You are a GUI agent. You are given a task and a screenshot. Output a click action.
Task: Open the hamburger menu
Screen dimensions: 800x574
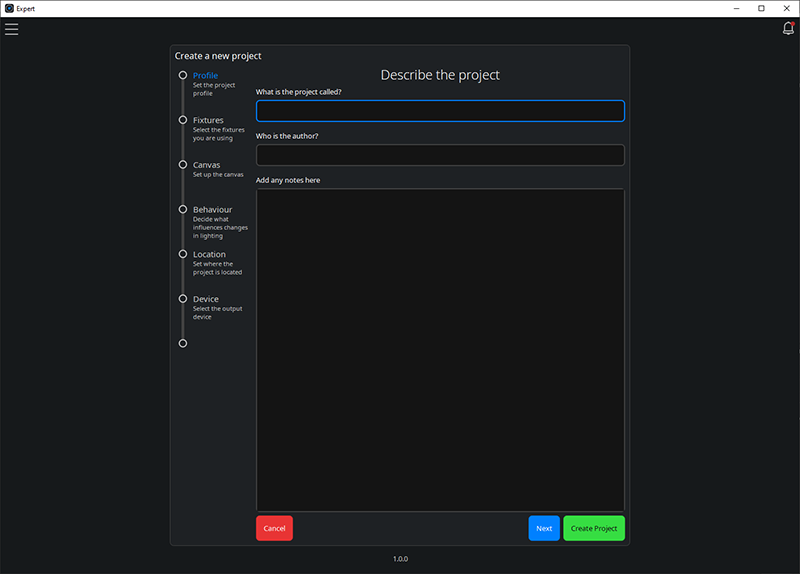(x=12, y=29)
